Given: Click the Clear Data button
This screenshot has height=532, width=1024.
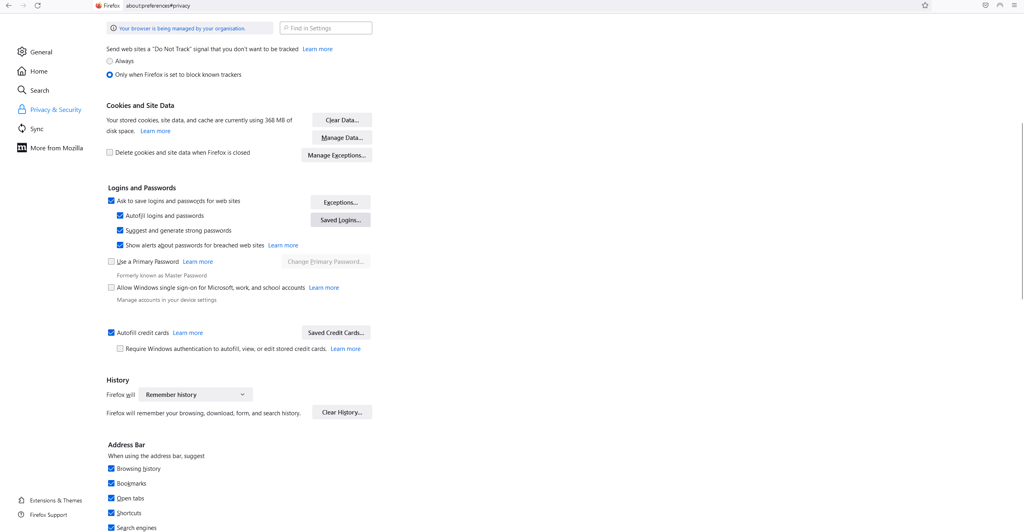Looking at the screenshot, I should [x=342, y=120].
